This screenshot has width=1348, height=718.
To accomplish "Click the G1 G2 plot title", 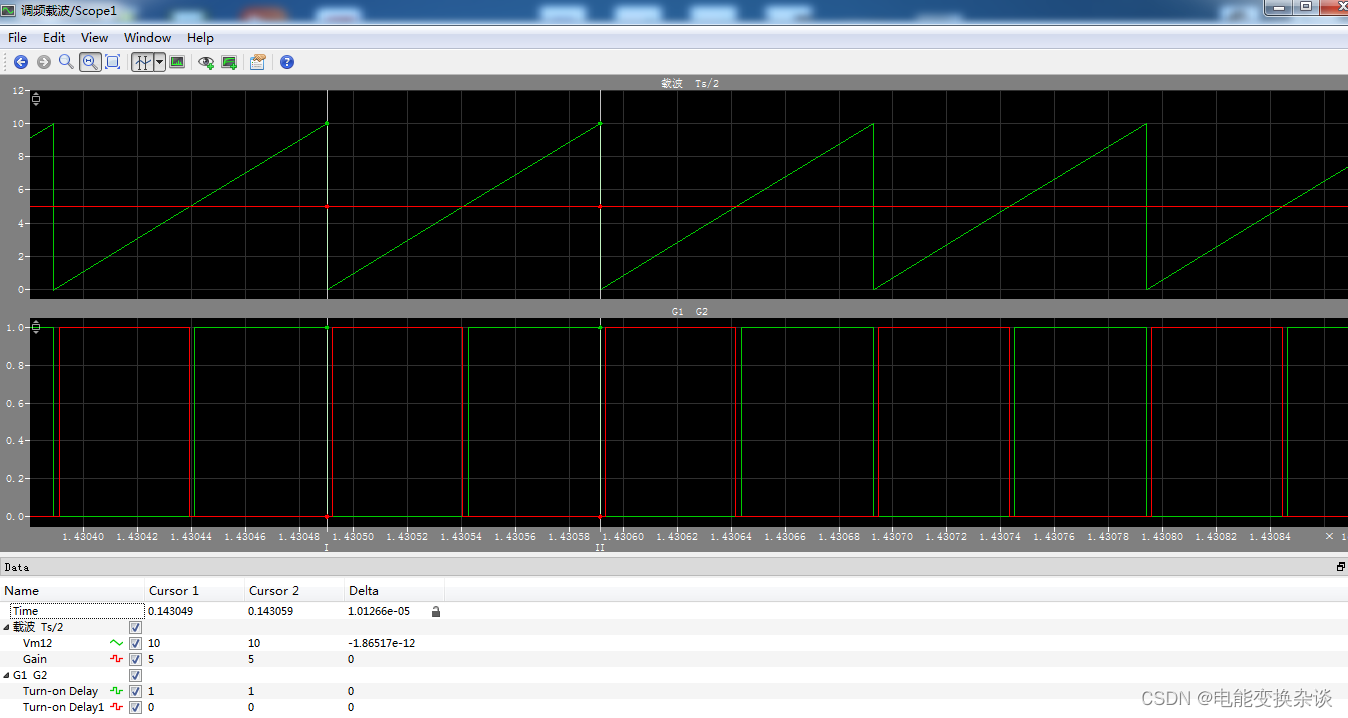I will [690, 312].
